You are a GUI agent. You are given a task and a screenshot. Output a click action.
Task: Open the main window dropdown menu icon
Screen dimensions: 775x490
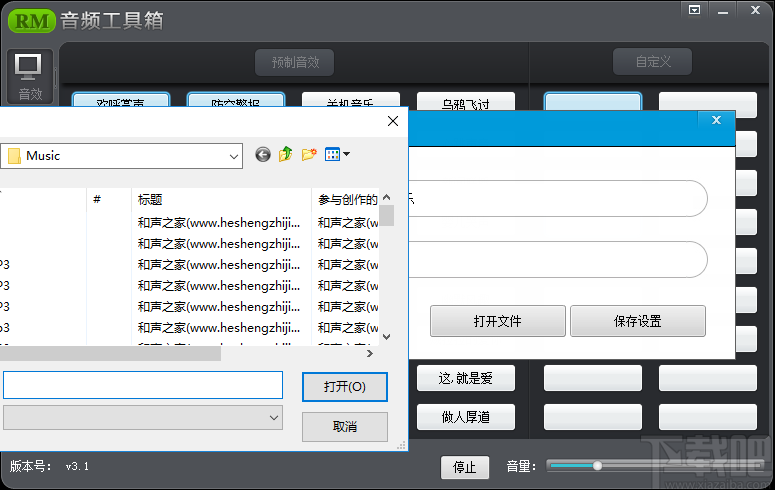[x=694, y=10]
